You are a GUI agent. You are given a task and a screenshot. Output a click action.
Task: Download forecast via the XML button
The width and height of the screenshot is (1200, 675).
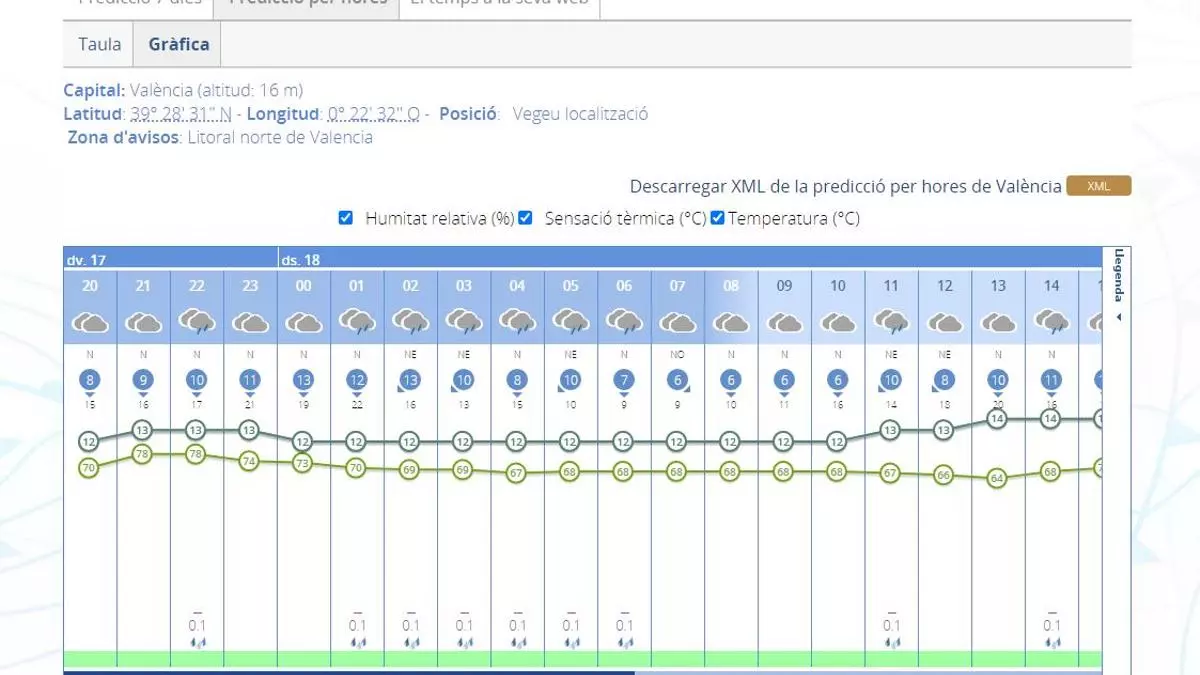pyautogui.click(x=1098, y=186)
